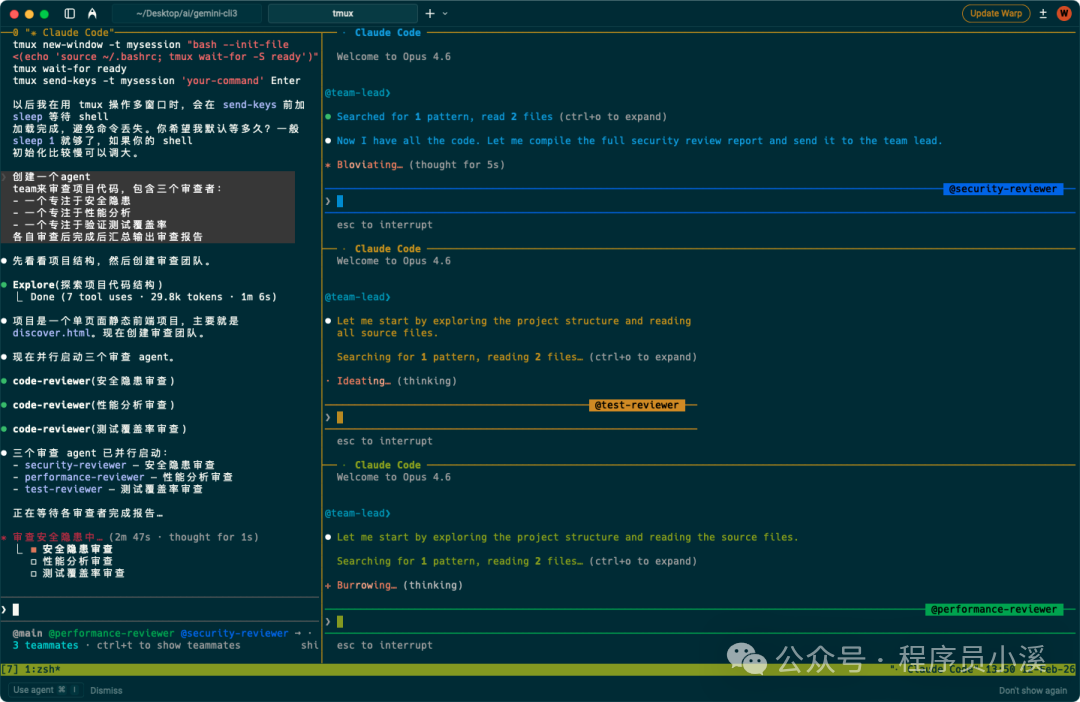
Task: Click the 测试覆盖率审查 task checkbox item
Action: pos(78,573)
